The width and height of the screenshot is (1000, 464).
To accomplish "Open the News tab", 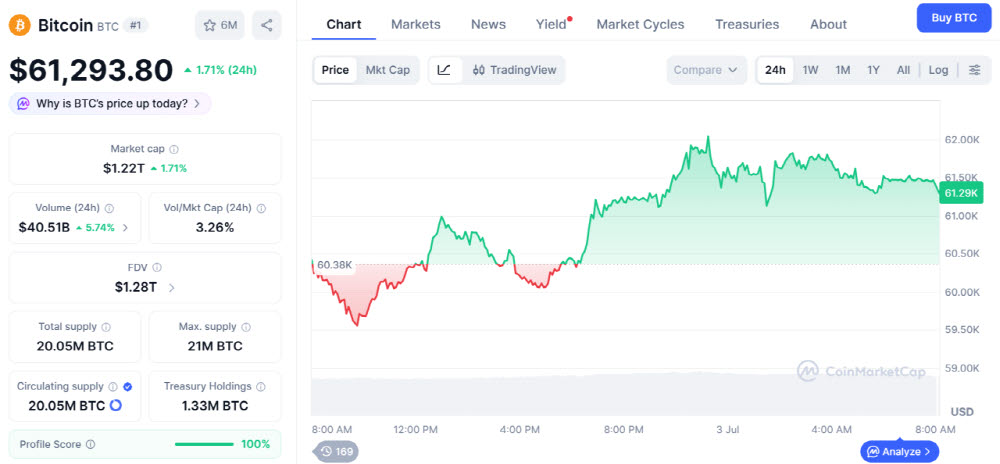I will (x=489, y=24).
